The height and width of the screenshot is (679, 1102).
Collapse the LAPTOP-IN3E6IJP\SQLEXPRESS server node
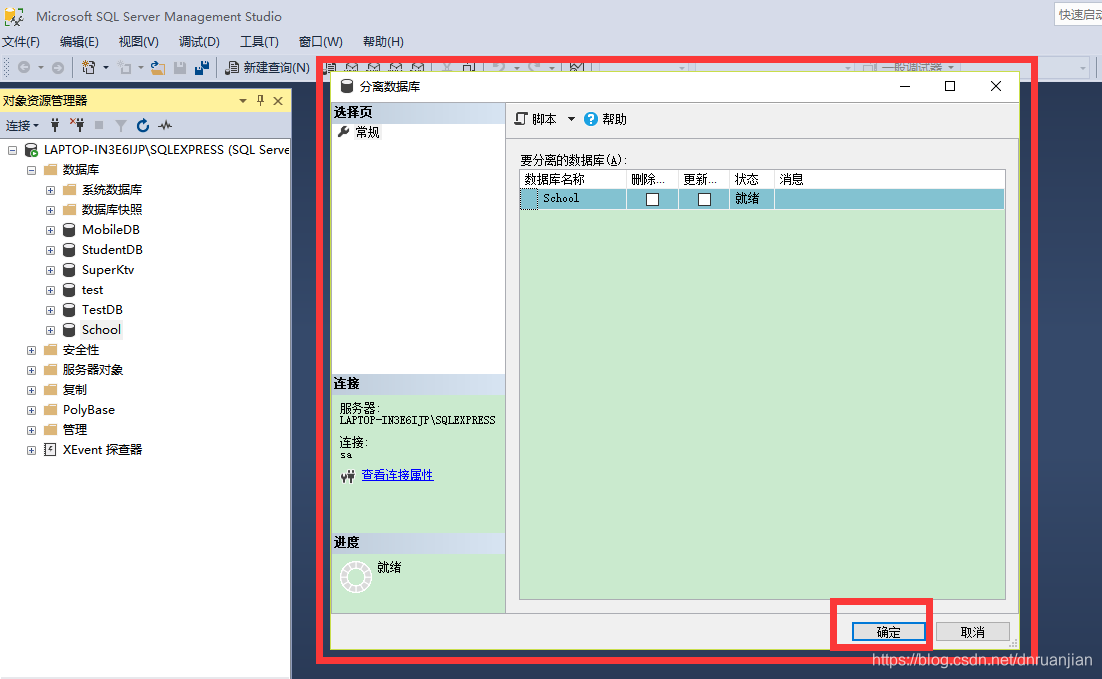point(12,150)
